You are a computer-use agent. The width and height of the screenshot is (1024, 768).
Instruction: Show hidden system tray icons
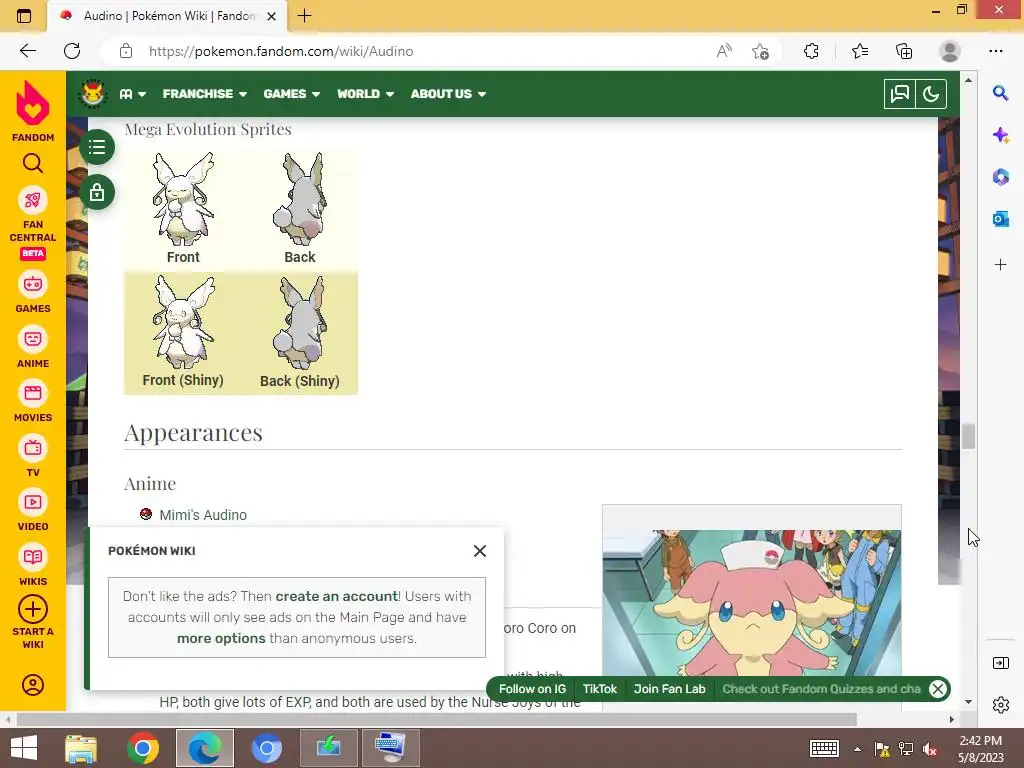tap(857, 749)
